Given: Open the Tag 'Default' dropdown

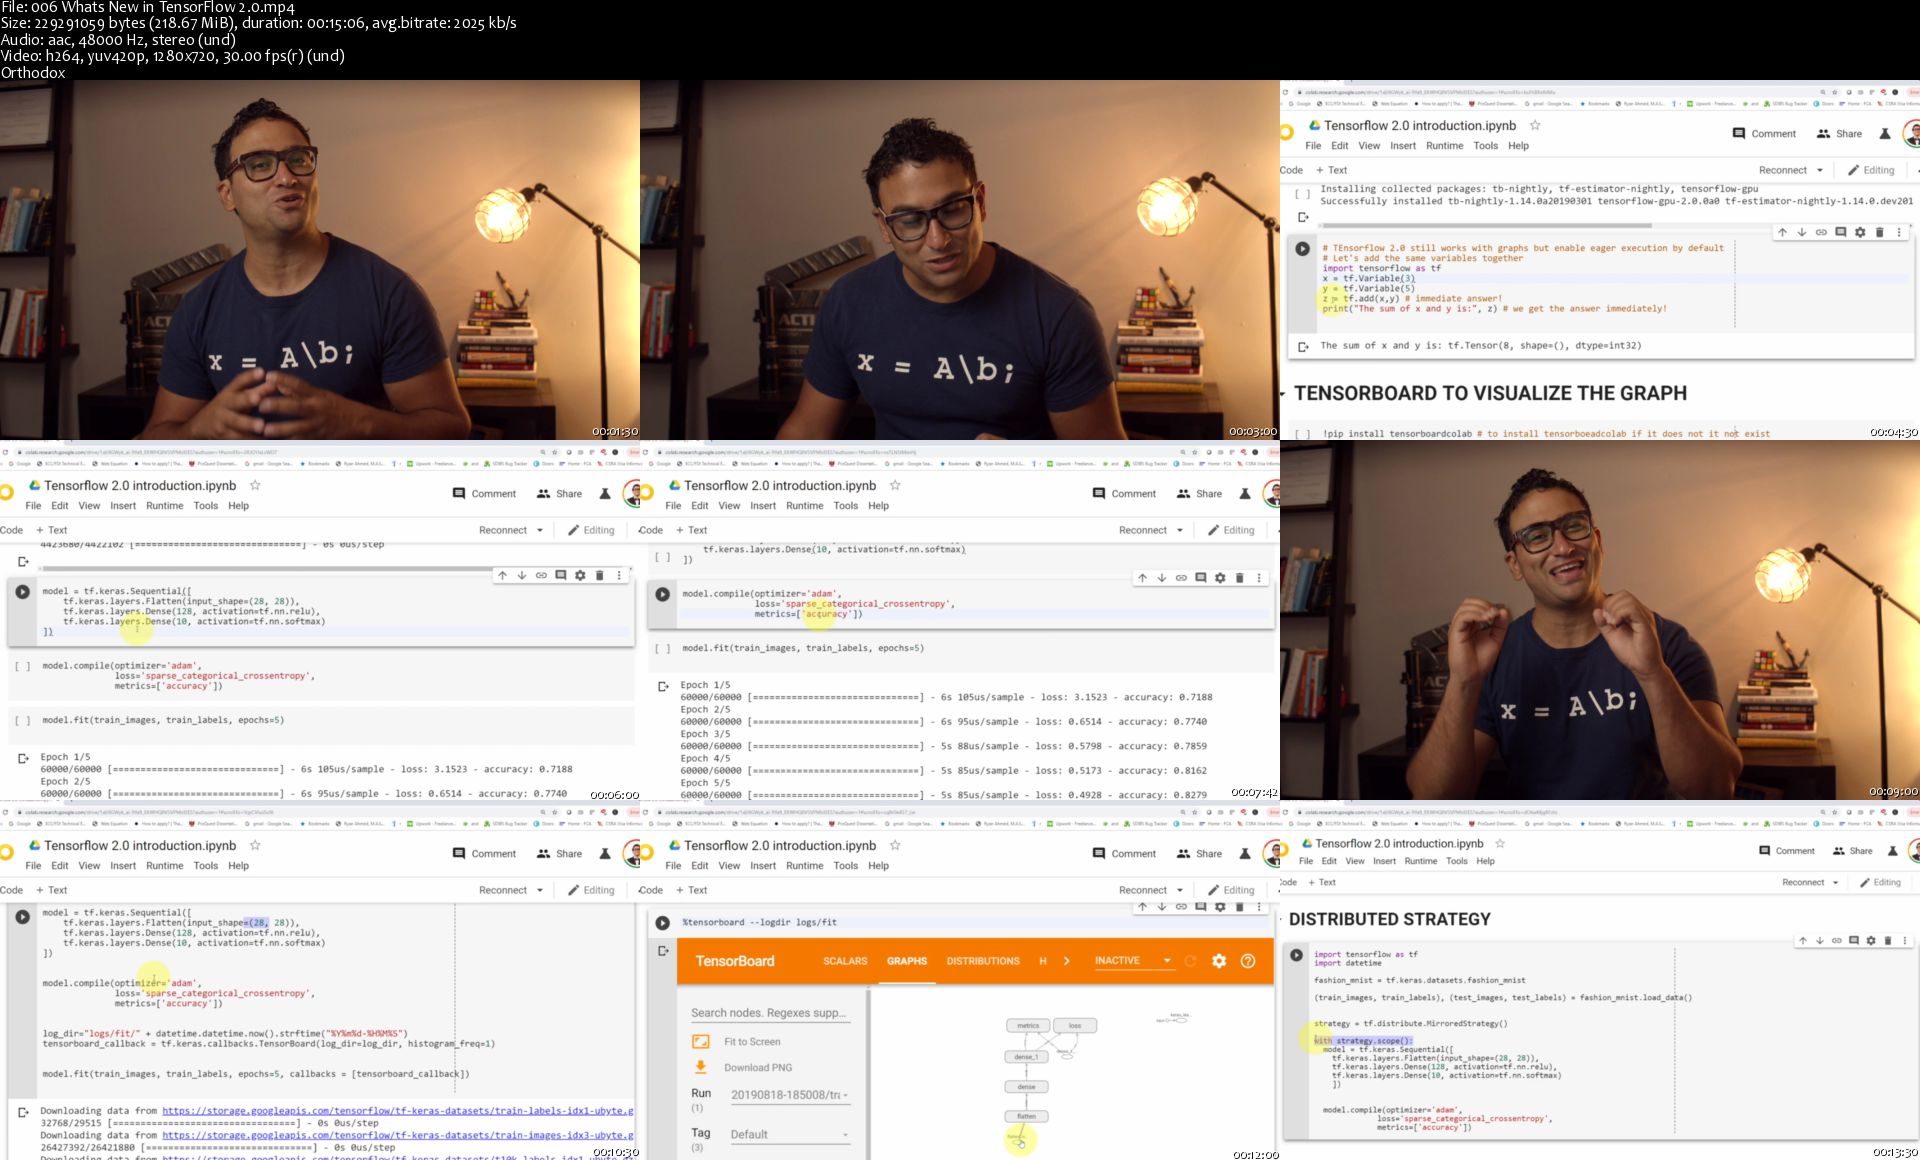Looking at the screenshot, I should click(790, 1135).
